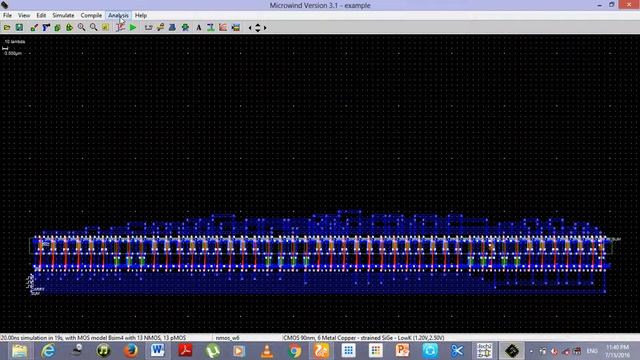Show hidden tray icons arrow
This screenshot has height=360, width=640.
531,351
